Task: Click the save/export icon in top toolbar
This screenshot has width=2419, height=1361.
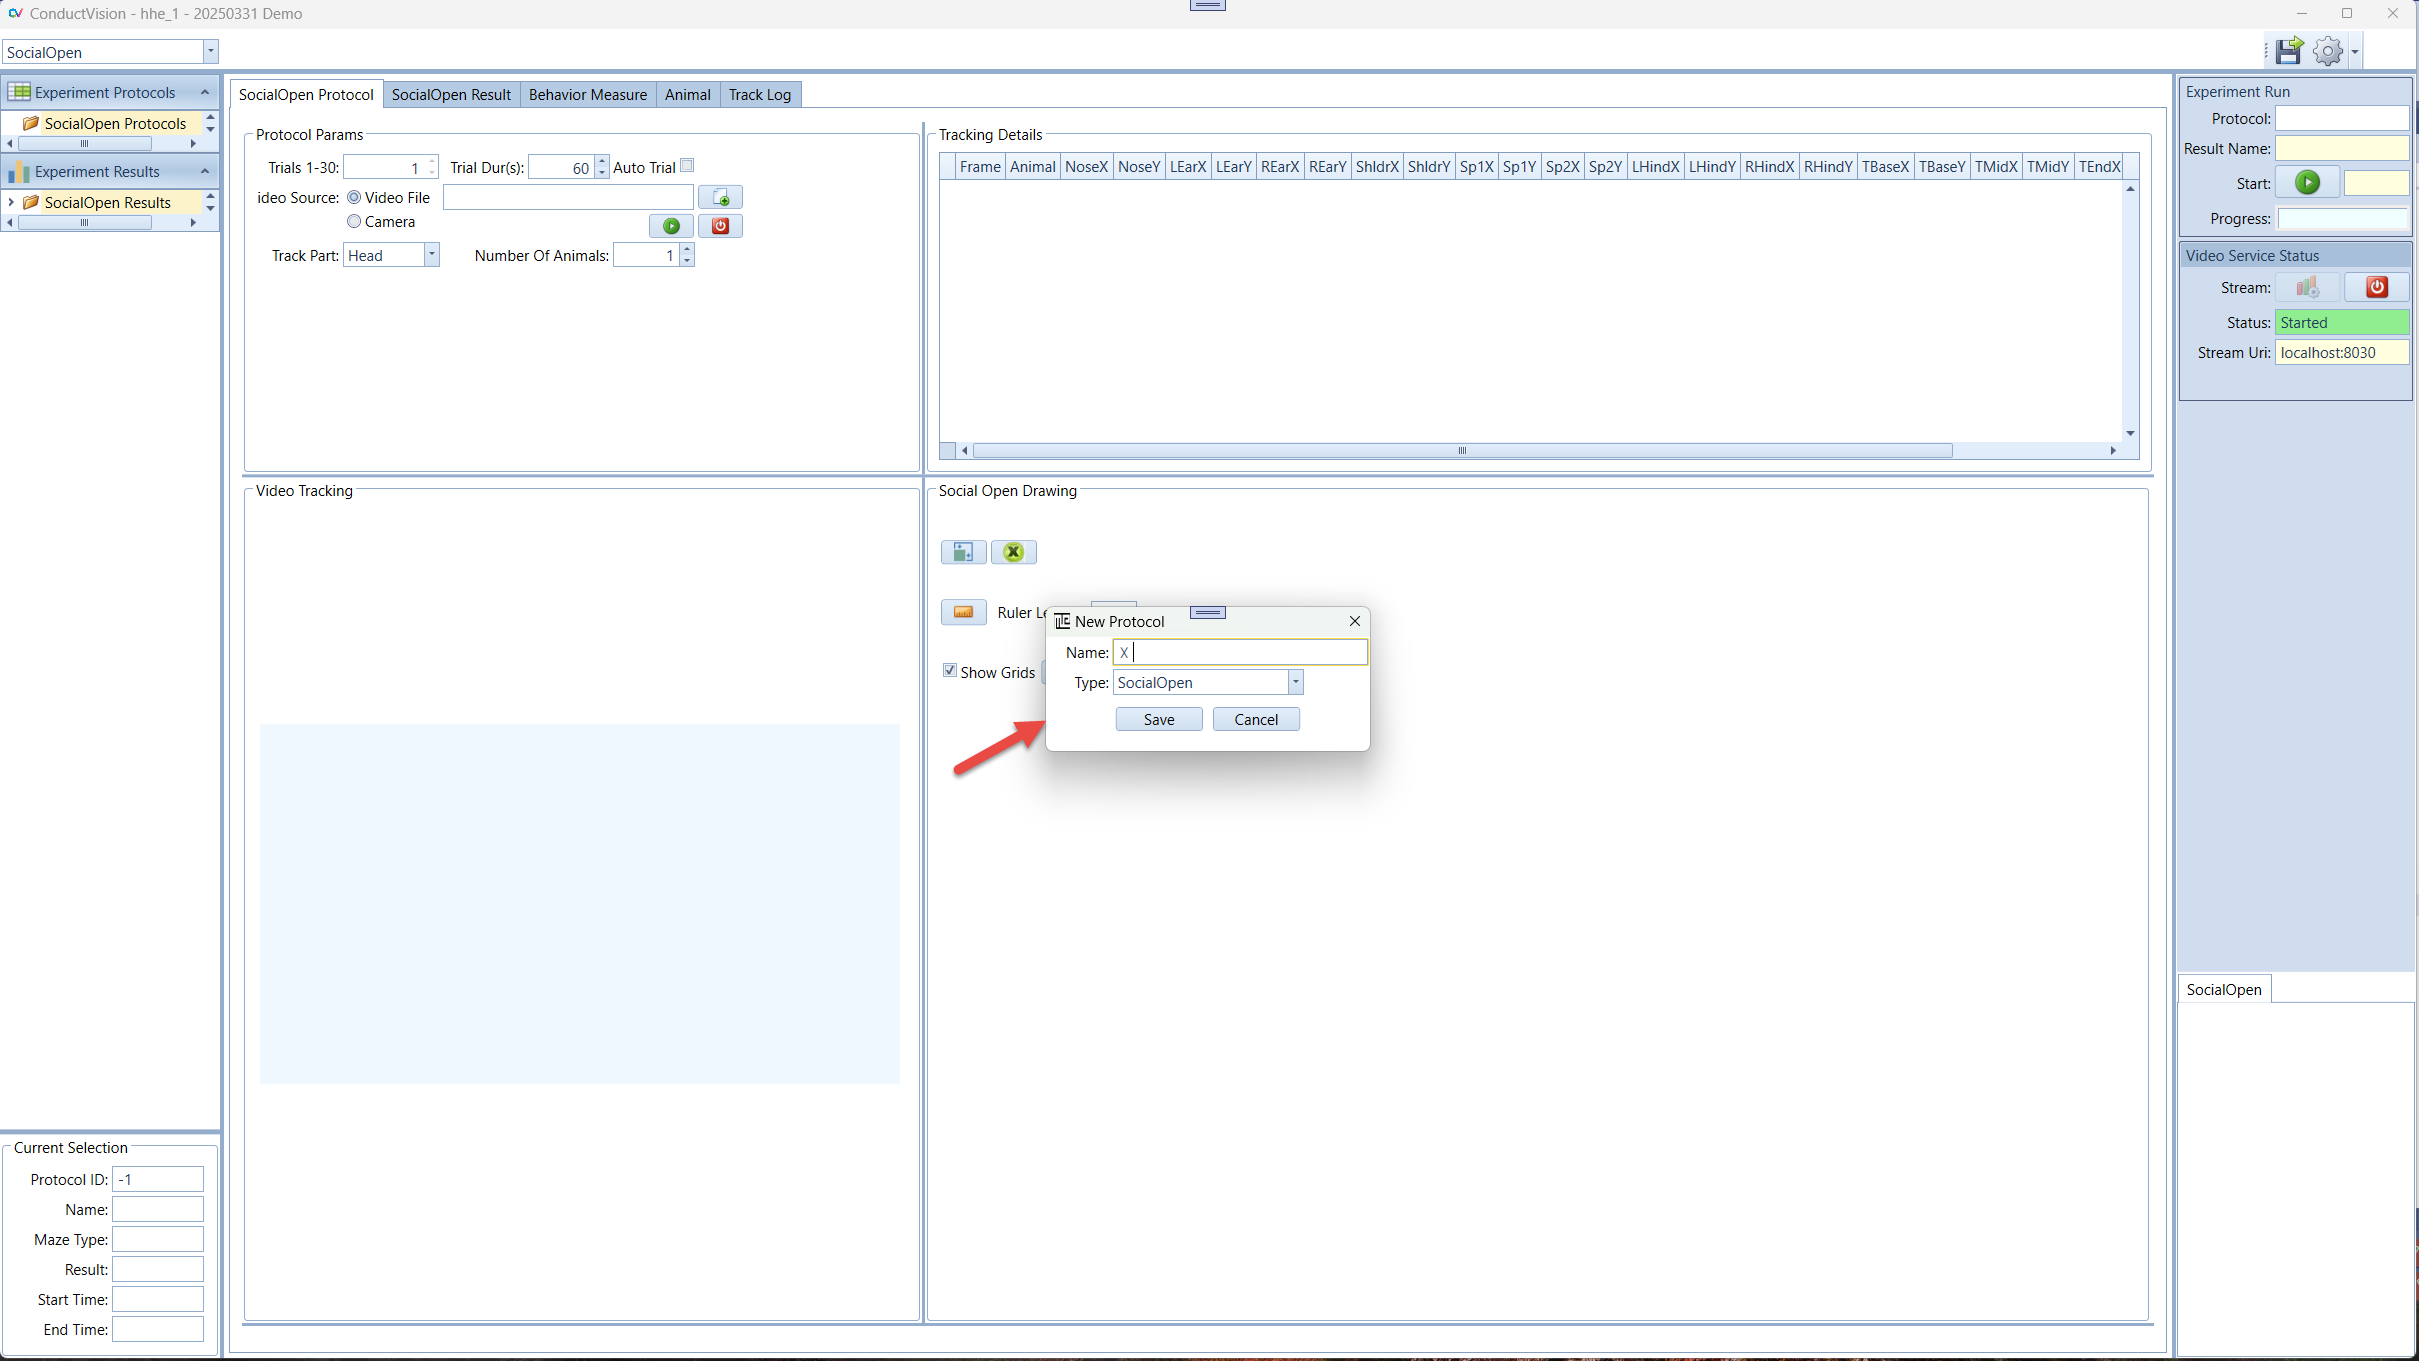Action: point(2289,51)
